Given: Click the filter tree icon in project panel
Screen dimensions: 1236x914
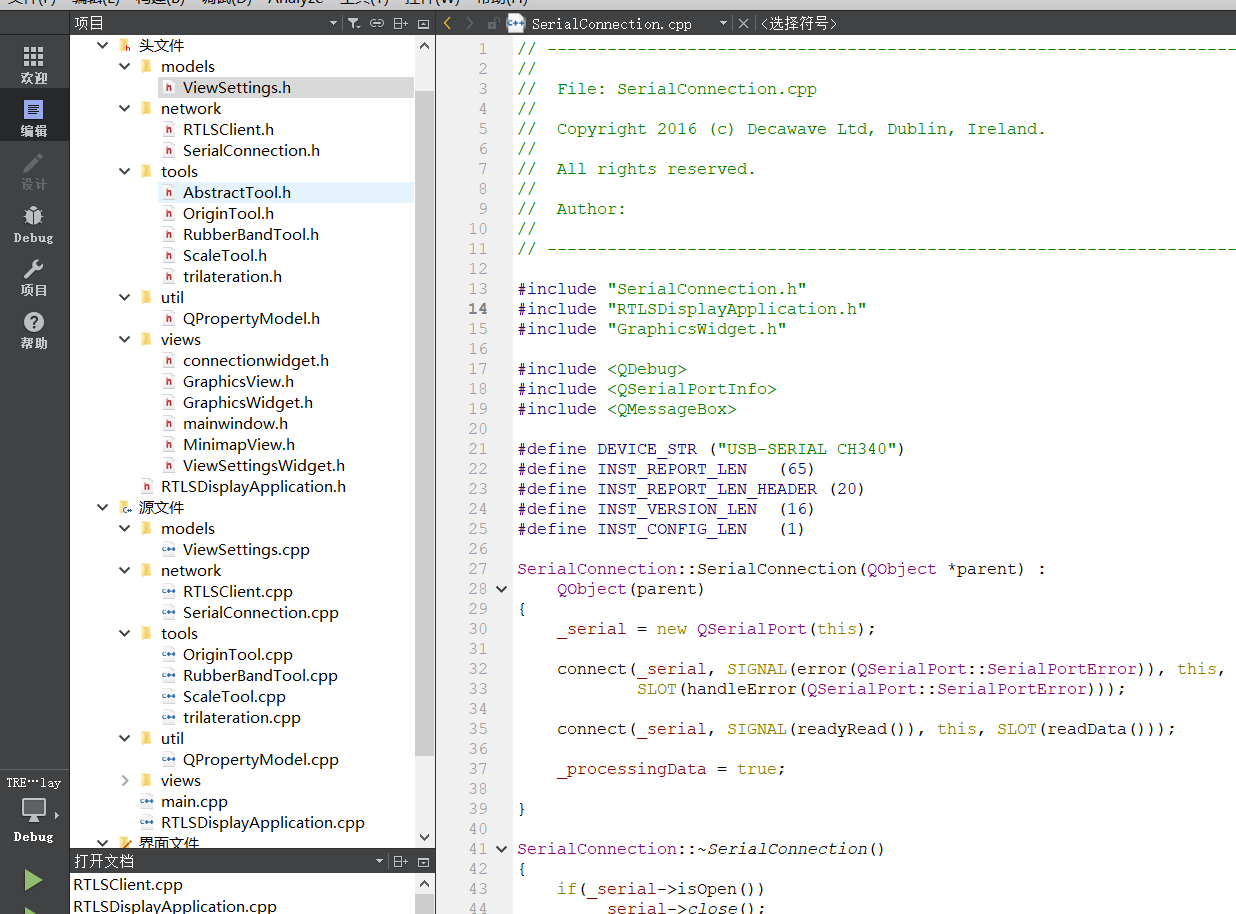Looking at the screenshot, I should [353, 23].
